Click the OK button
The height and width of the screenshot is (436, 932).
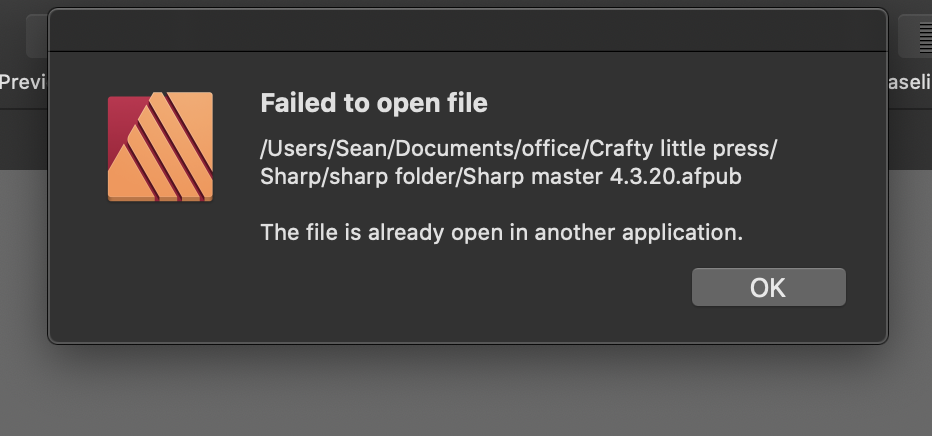(x=769, y=287)
